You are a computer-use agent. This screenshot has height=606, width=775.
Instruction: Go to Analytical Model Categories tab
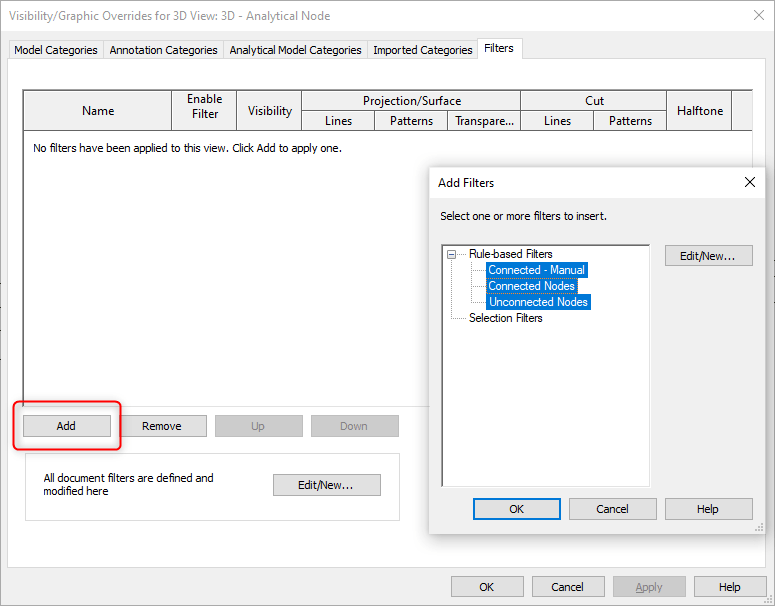[x=295, y=50]
